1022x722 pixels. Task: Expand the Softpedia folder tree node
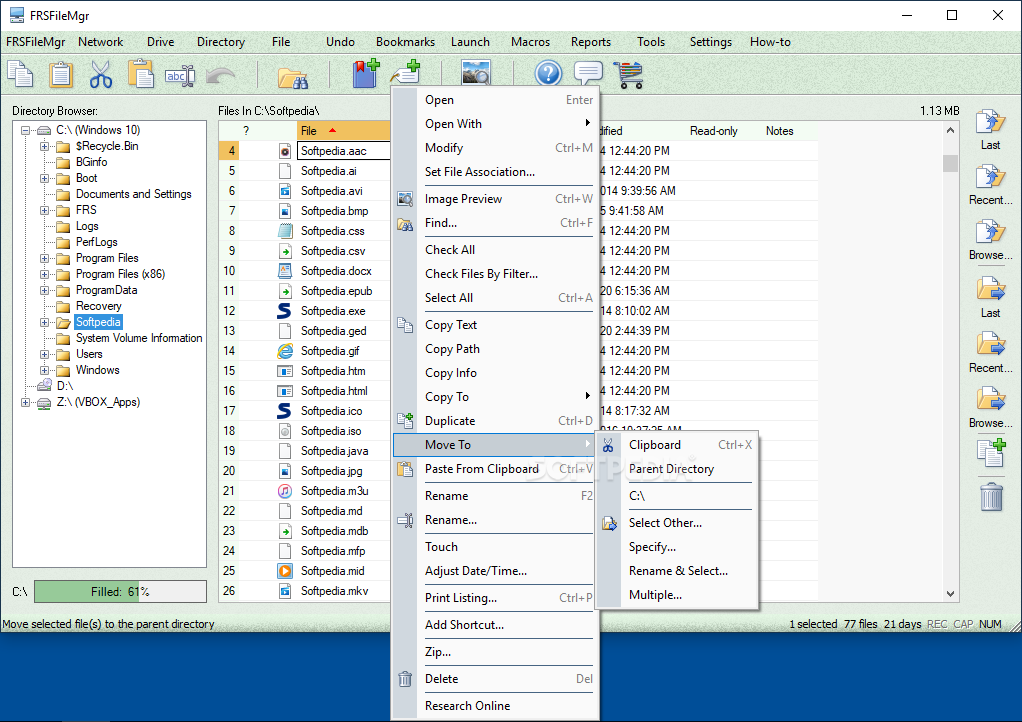pyautogui.click(x=44, y=323)
